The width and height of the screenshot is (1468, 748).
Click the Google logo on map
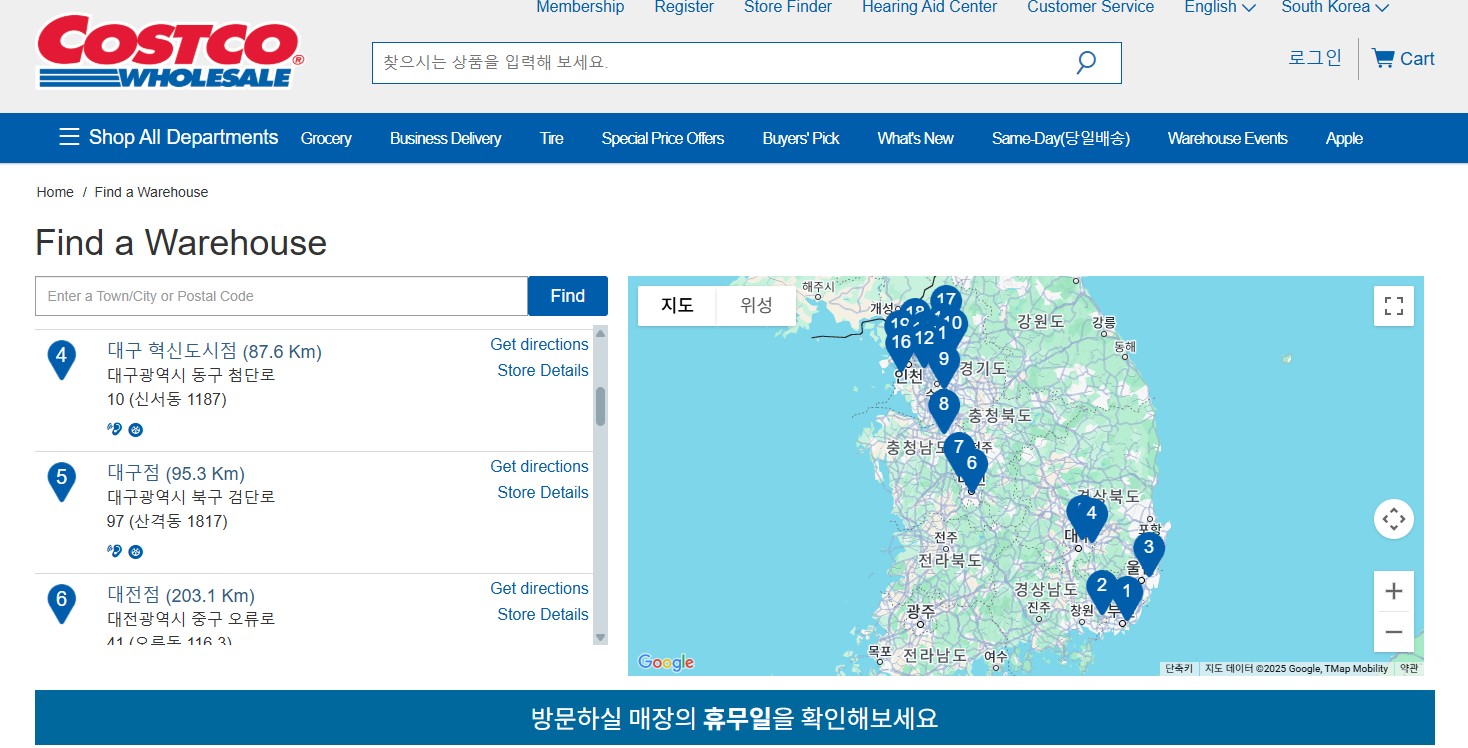click(666, 662)
